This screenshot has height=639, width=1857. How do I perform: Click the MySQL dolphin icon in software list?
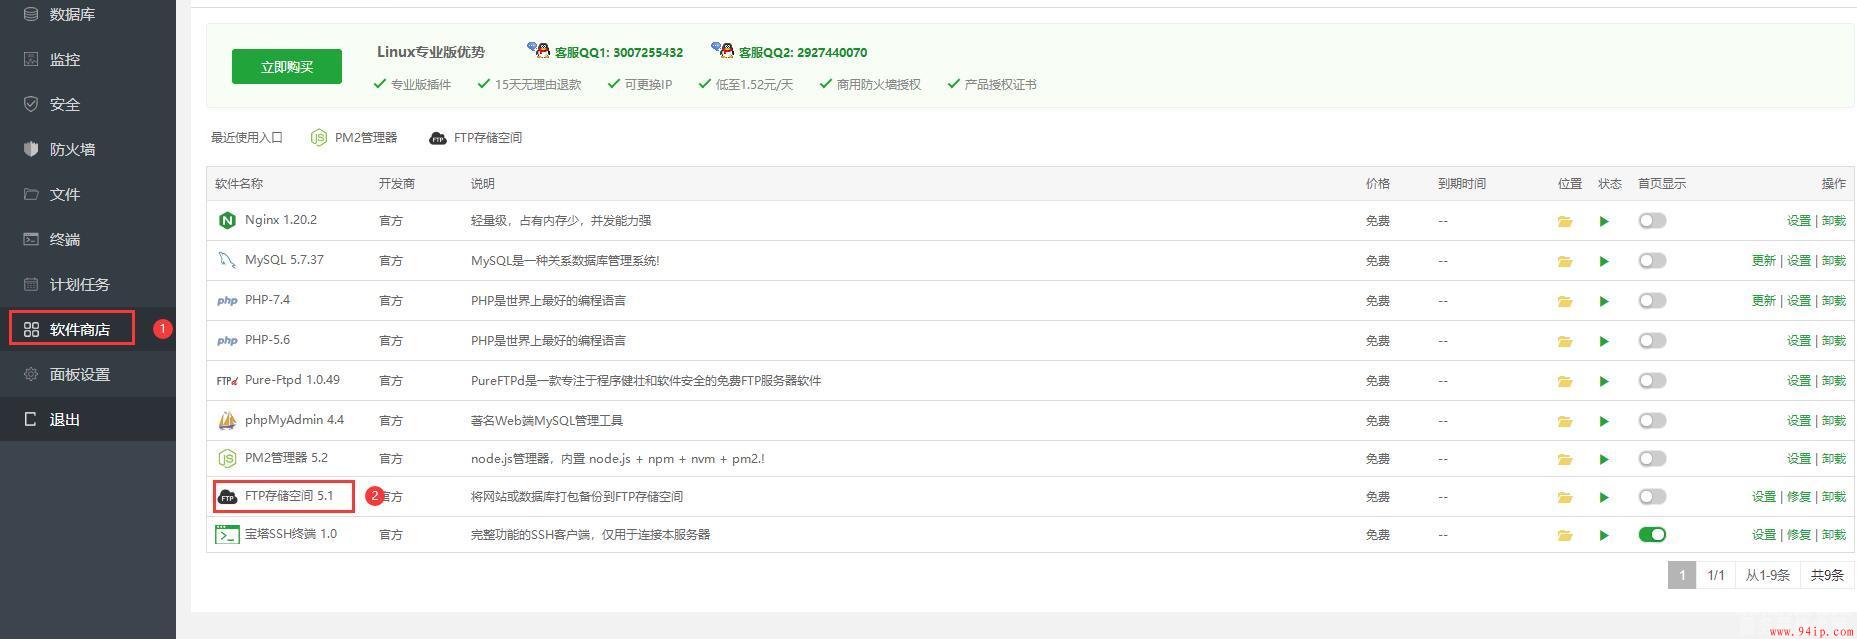pos(227,260)
